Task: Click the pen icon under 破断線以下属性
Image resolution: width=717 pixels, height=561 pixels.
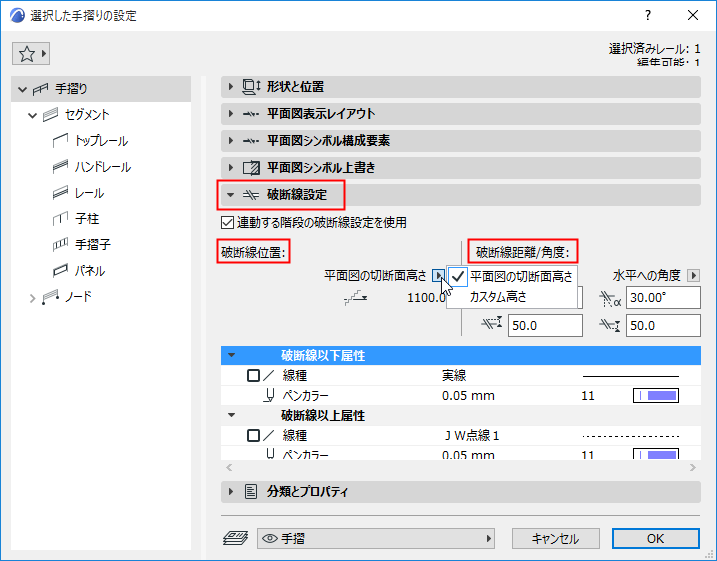Action: coord(270,395)
